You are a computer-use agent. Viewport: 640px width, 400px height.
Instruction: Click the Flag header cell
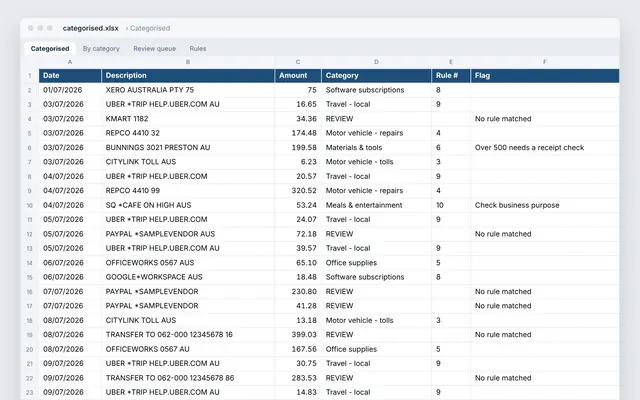pos(545,76)
